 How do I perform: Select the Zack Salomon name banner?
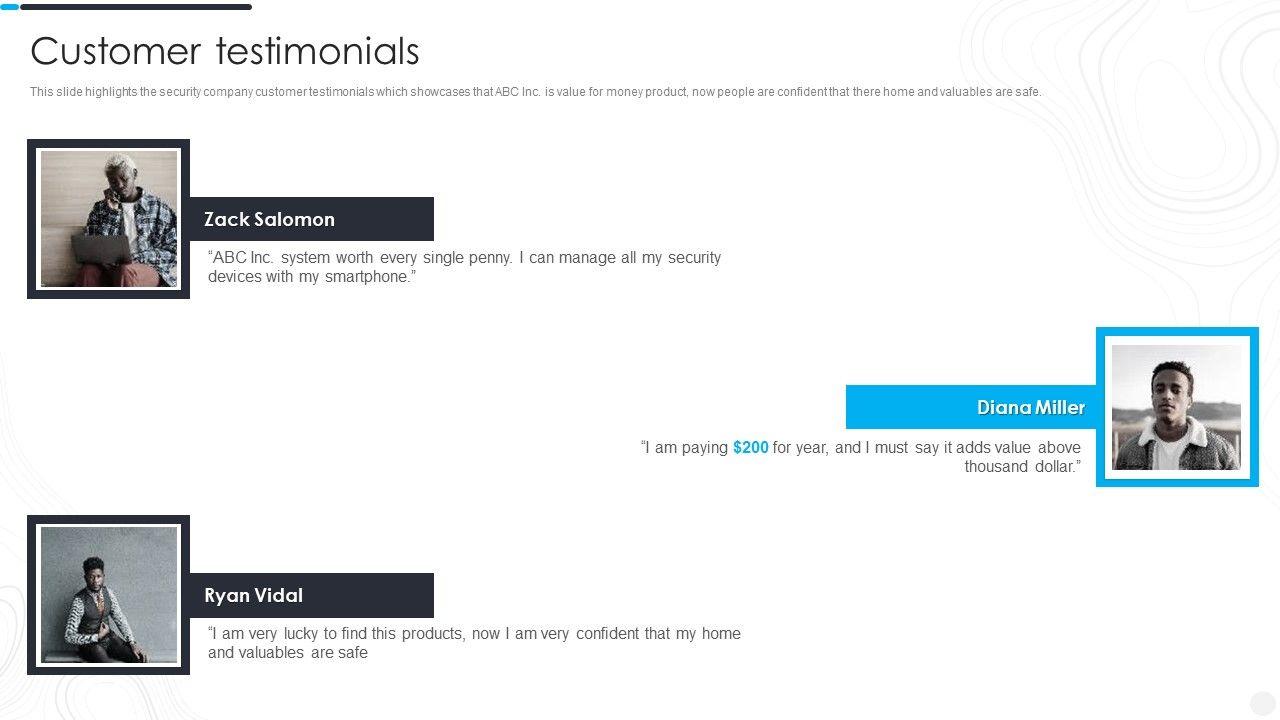coord(311,219)
